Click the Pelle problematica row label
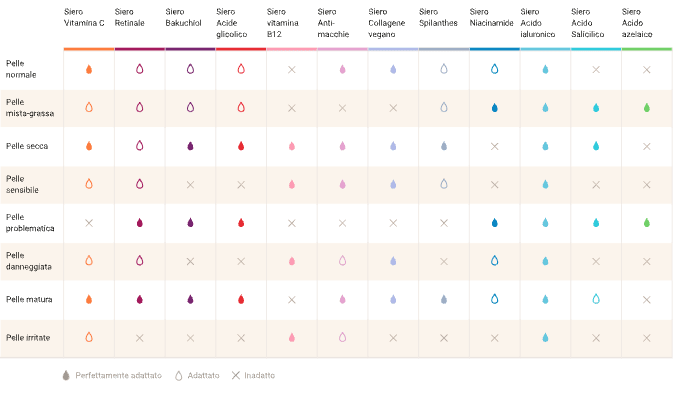This screenshot has width=674, height=393. tap(30, 223)
